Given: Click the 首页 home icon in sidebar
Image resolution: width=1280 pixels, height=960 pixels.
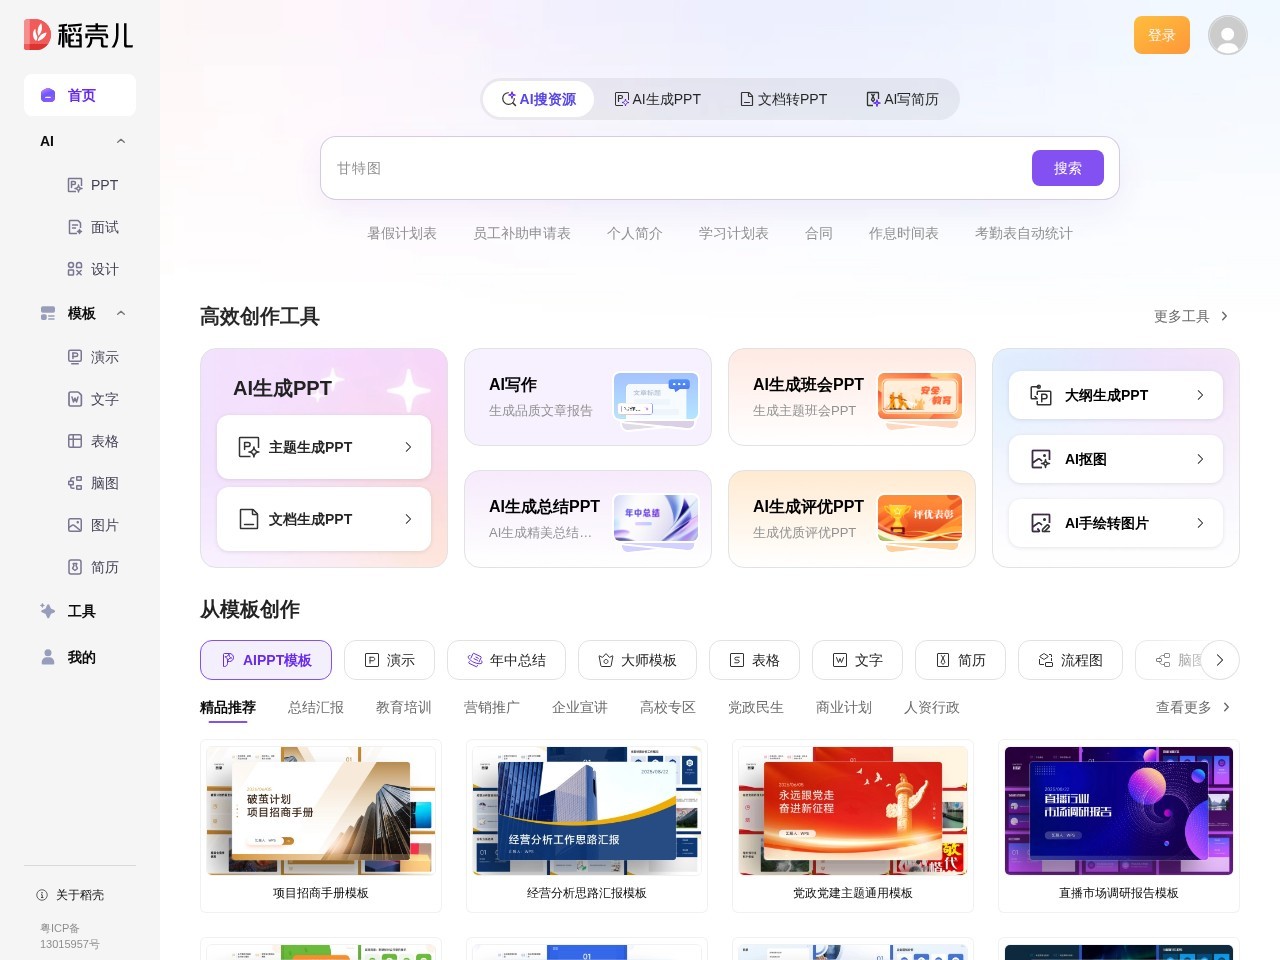Looking at the screenshot, I should coord(48,95).
